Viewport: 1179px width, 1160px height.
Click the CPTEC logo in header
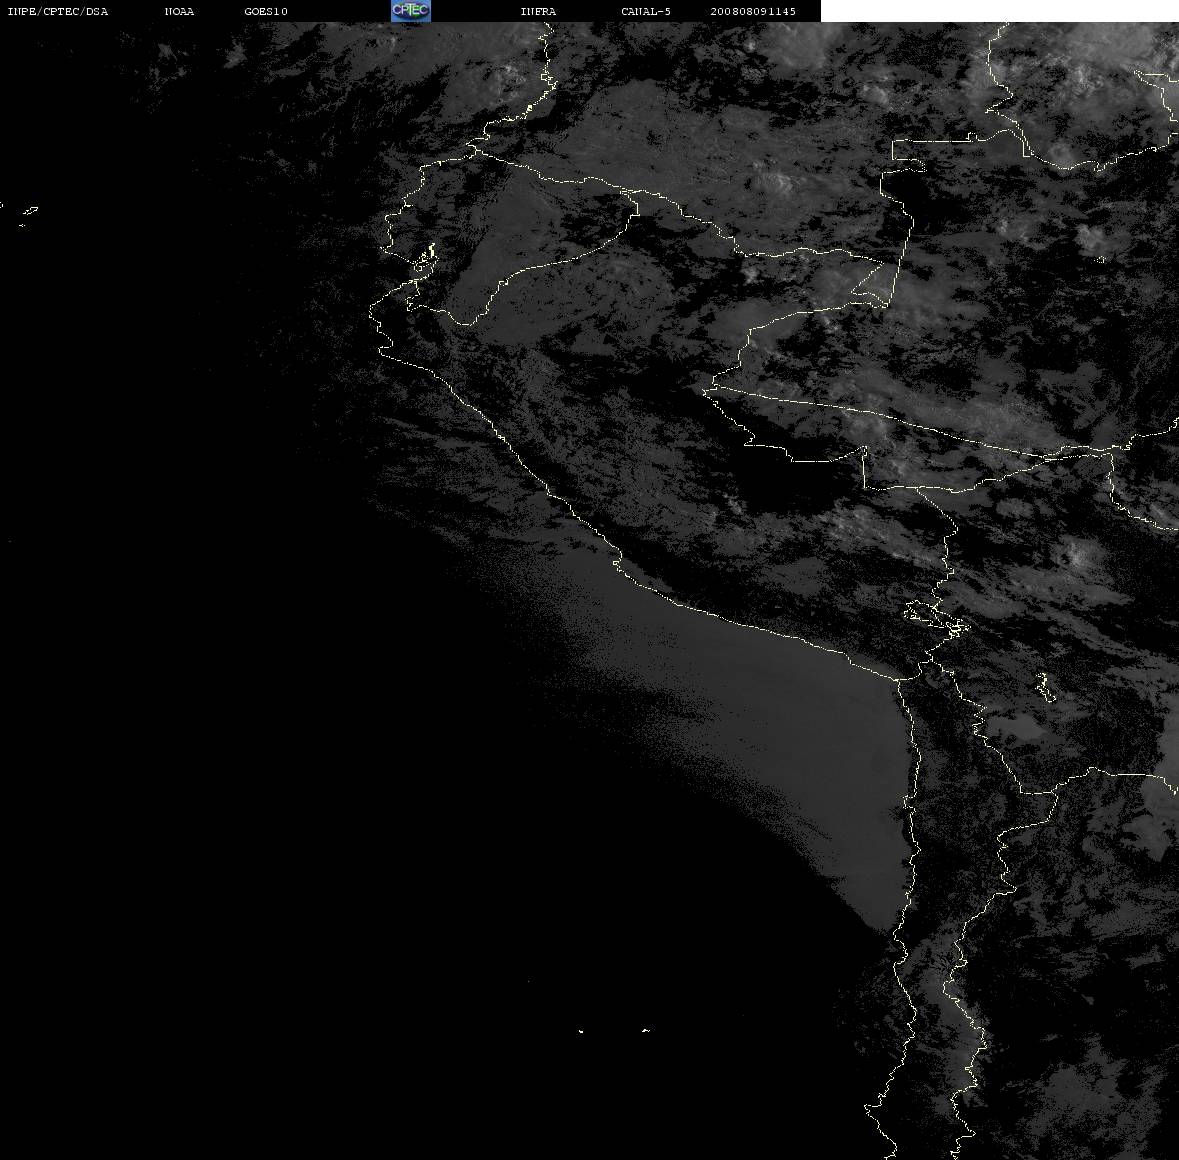[x=411, y=11]
